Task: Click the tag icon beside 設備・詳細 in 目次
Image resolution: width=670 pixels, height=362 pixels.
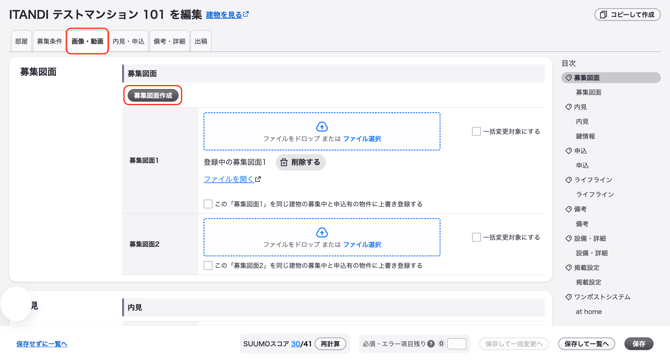Action: [568, 238]
